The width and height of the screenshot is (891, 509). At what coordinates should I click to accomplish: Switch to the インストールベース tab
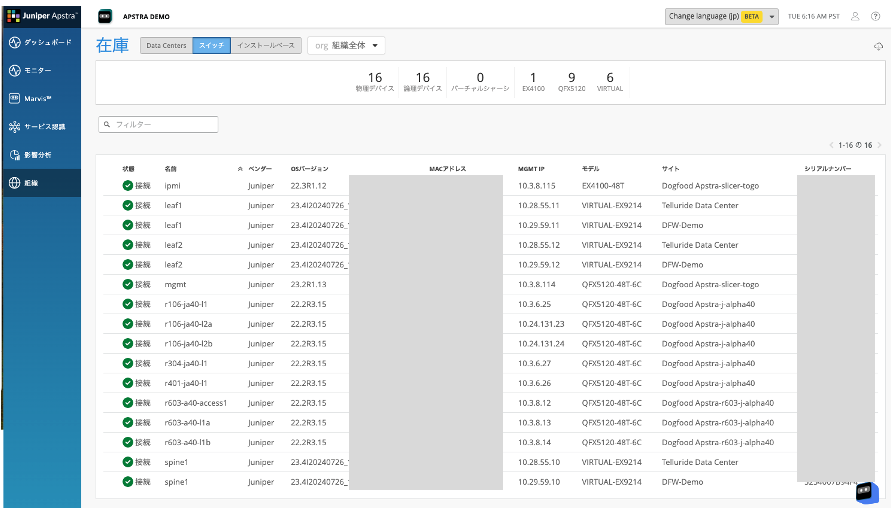(x=265, y=46)
